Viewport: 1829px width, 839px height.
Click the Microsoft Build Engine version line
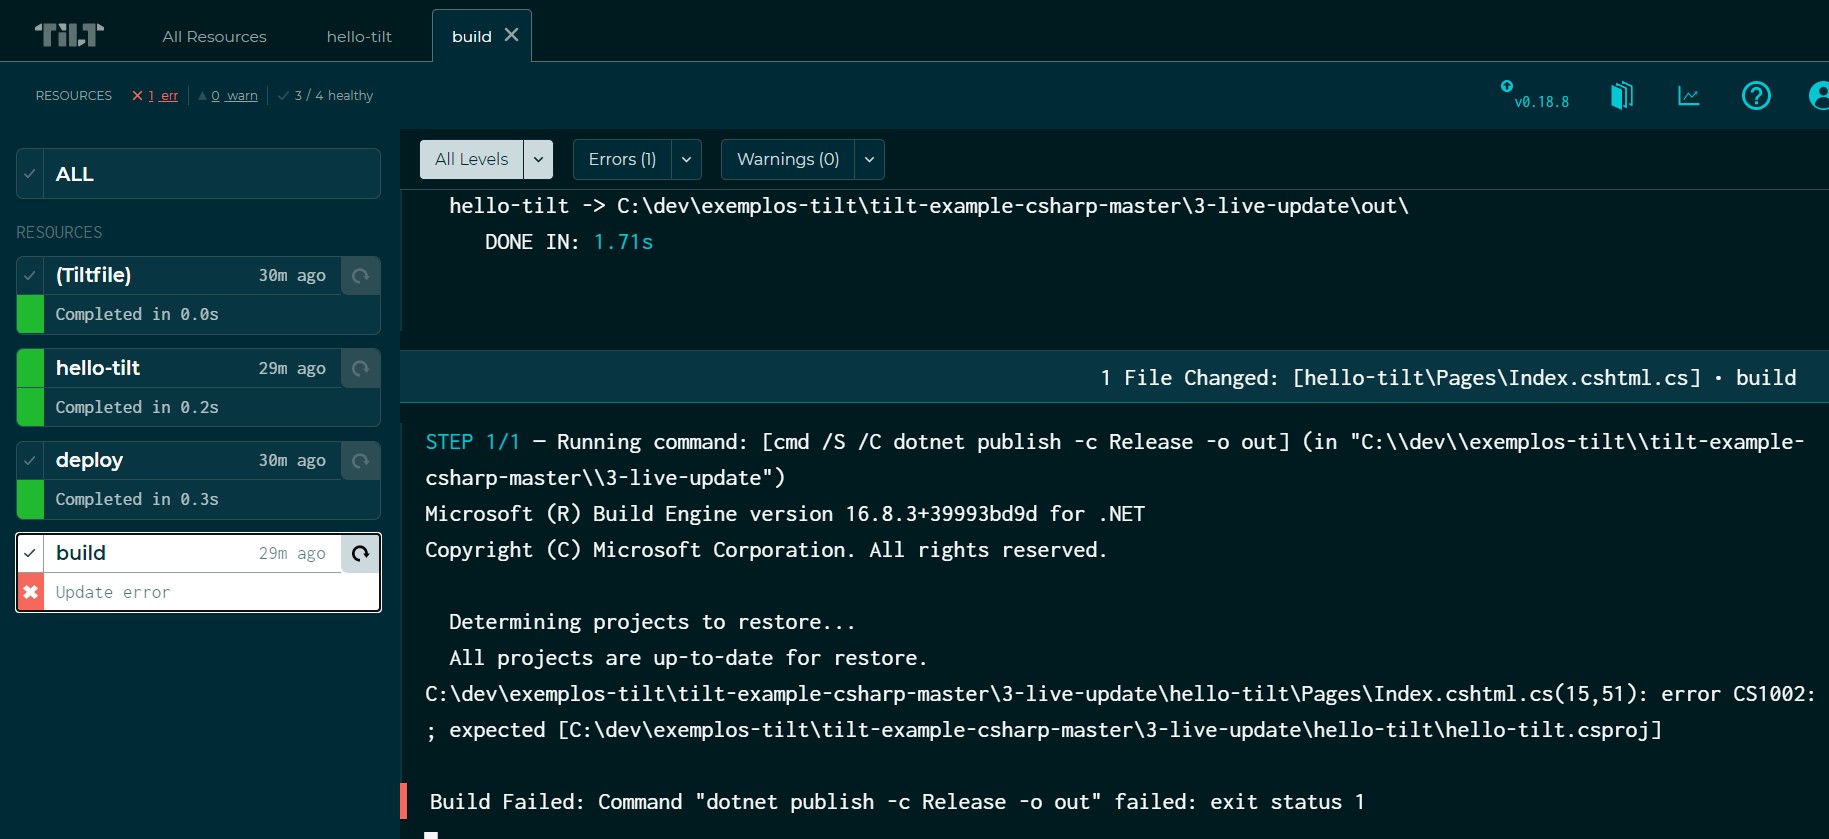pyautogui.click(x=785, y=514)
